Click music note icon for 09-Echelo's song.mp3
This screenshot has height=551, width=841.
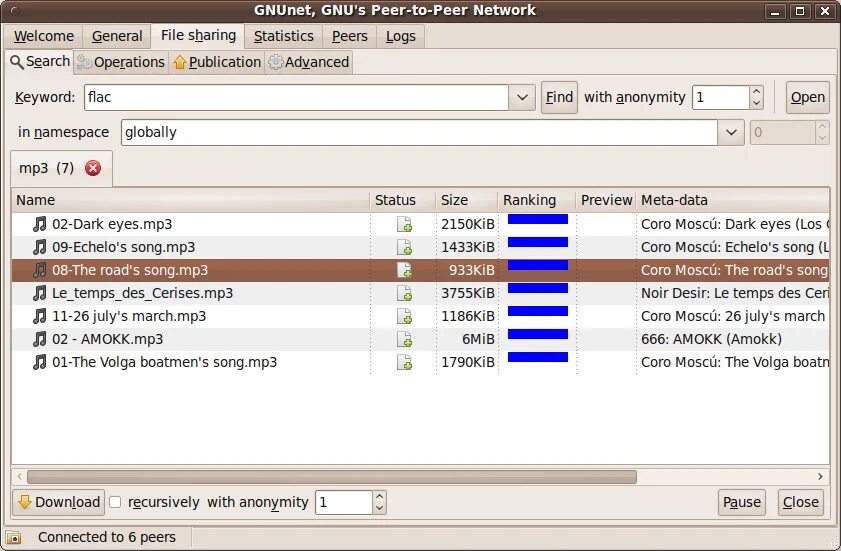39,247
